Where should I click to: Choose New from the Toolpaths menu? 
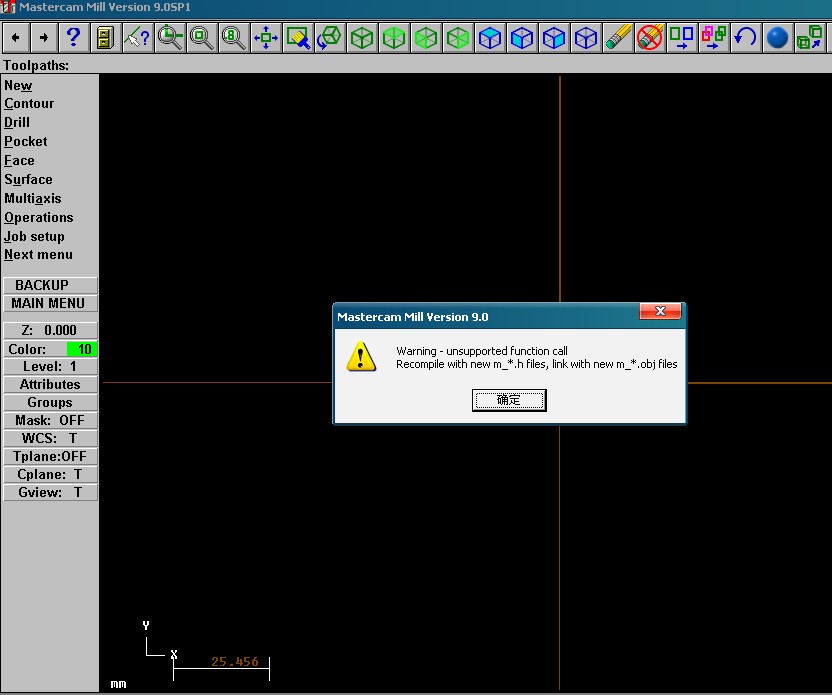pyautogui.click(x=18, y=85)
